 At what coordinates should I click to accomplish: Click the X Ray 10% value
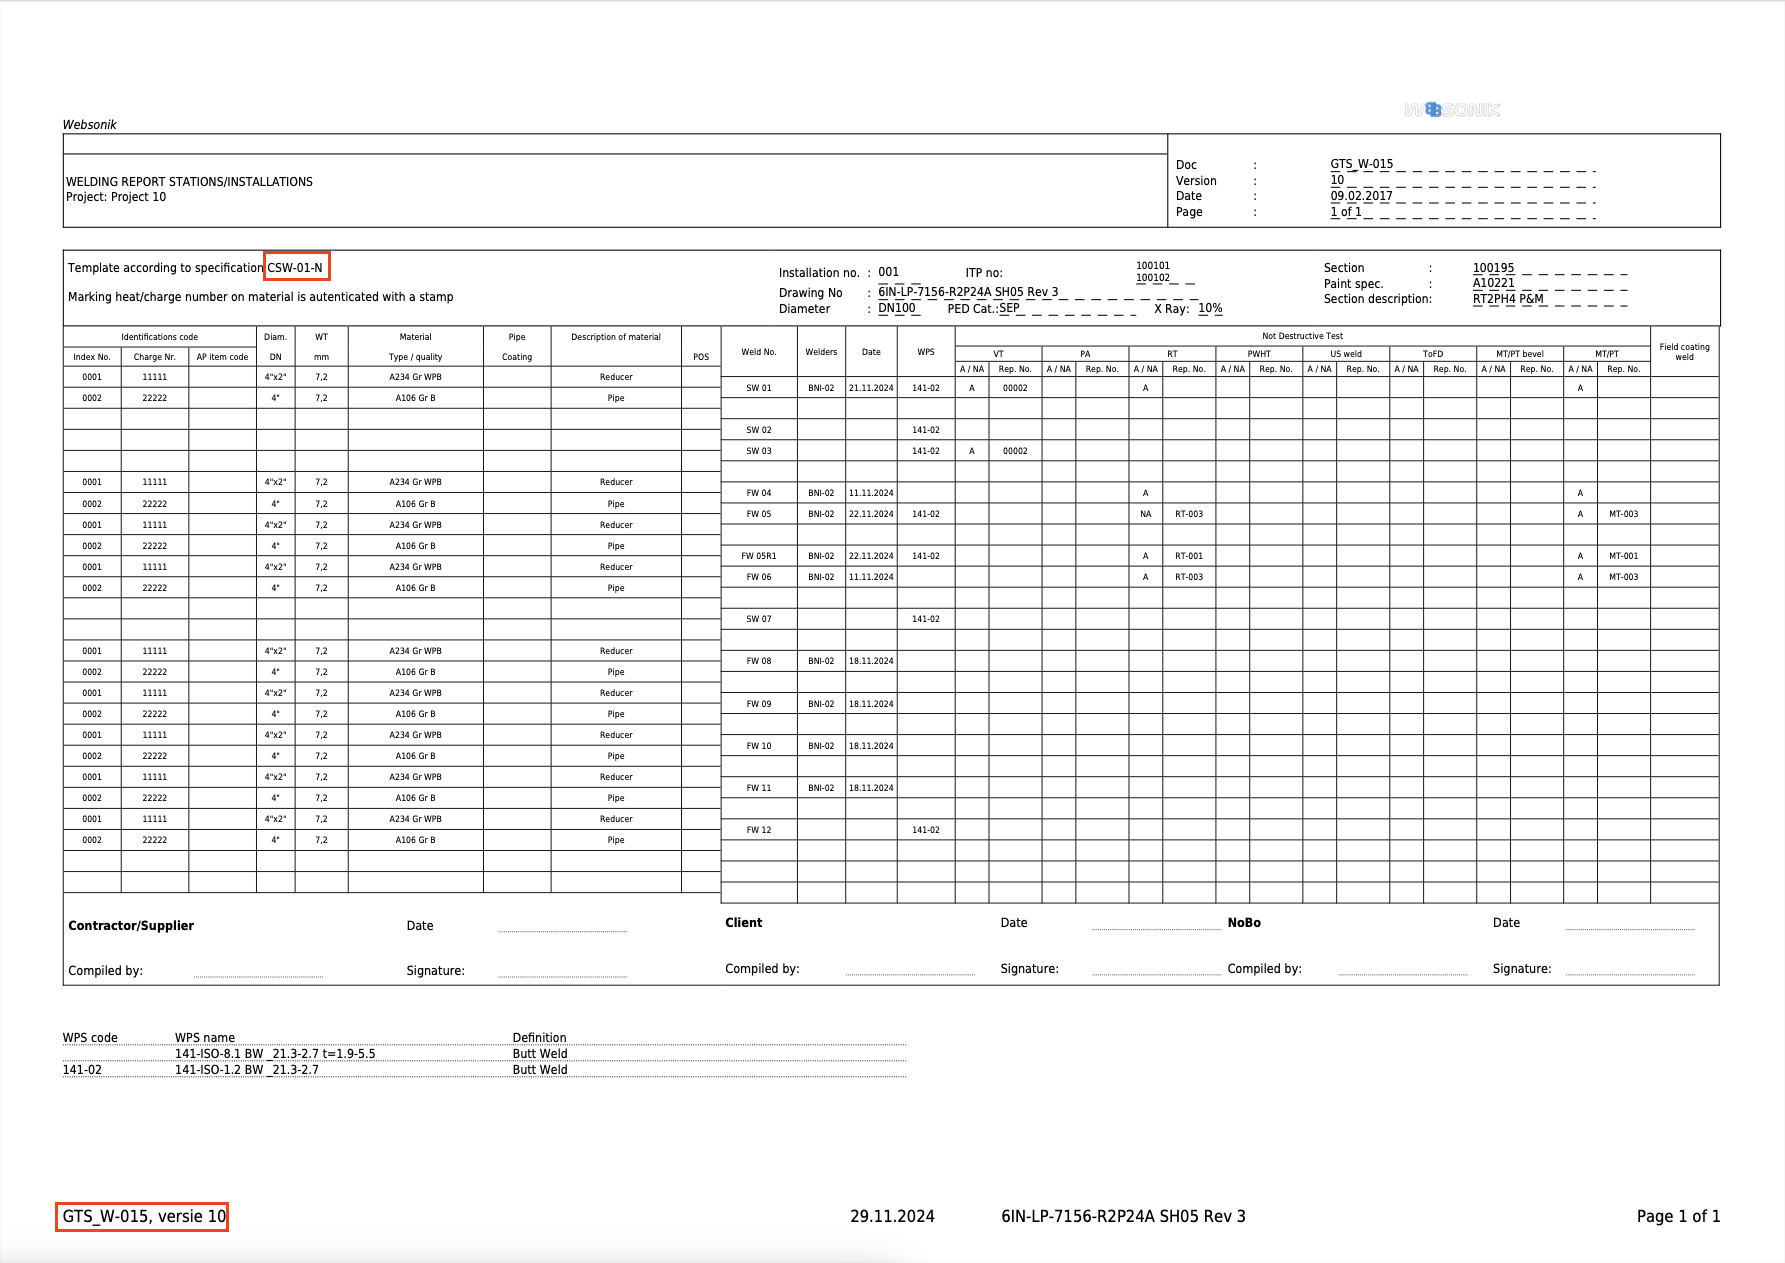tap(1210, 308)
